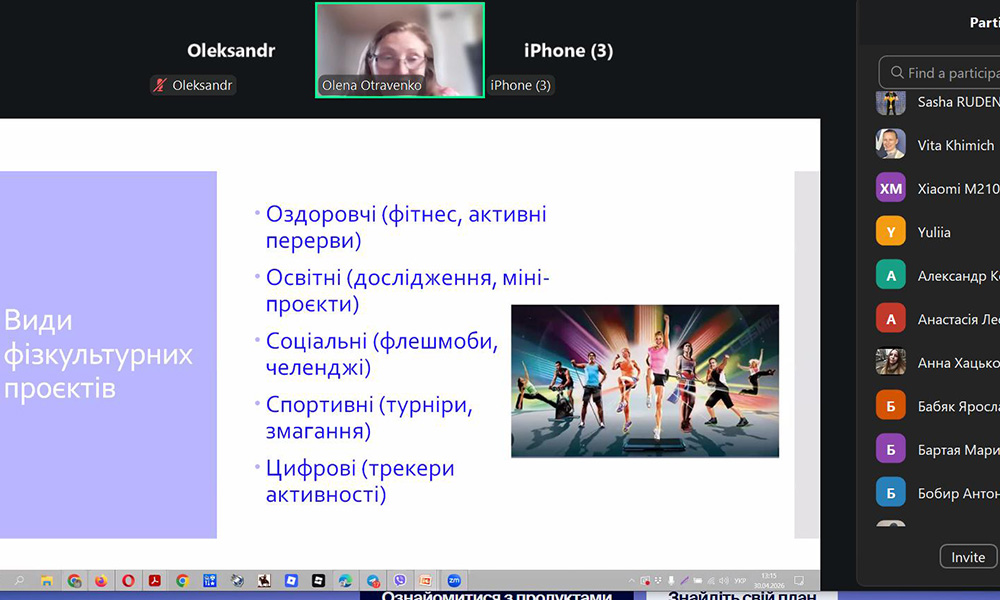Click the XM avatar for Xiaomi
Viewport: 1000px width, 600px height.
point(891,188)
